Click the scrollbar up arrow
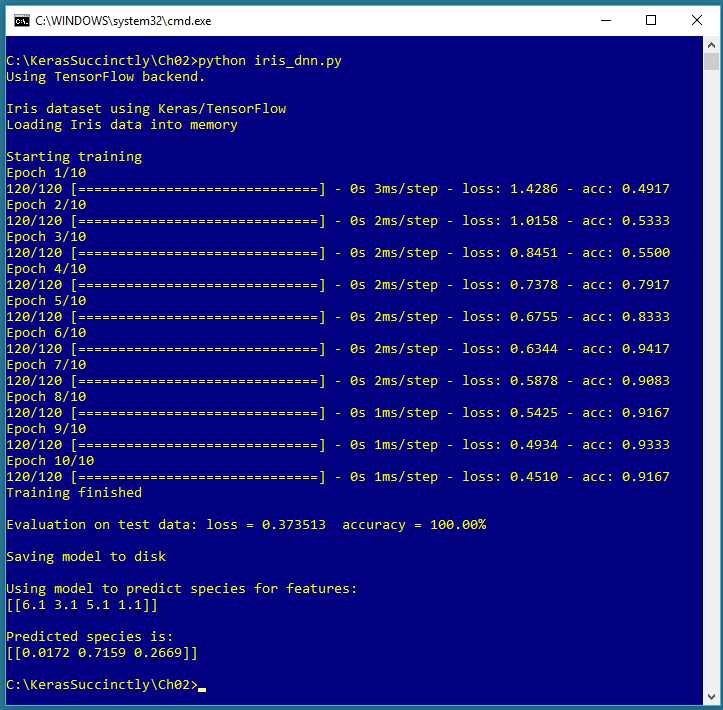This screenshot has height=710, width=723. (711, 45)
